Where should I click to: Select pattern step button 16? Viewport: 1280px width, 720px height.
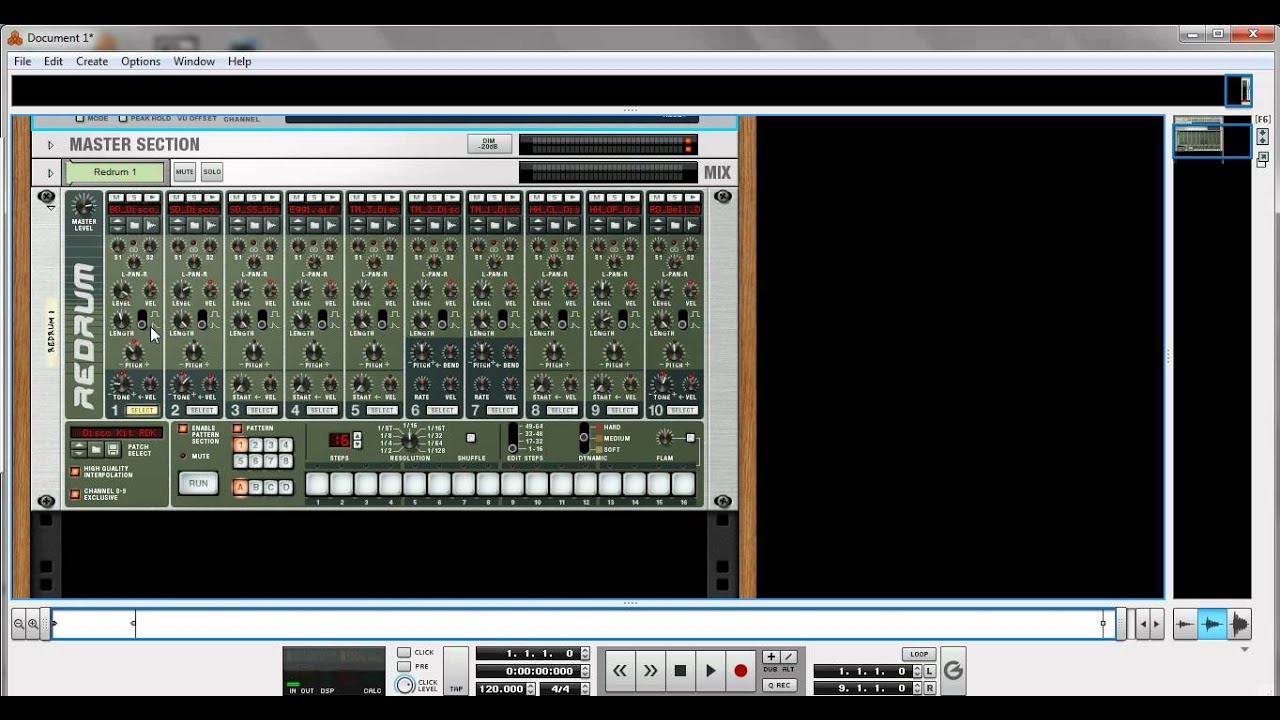[683, 484]
